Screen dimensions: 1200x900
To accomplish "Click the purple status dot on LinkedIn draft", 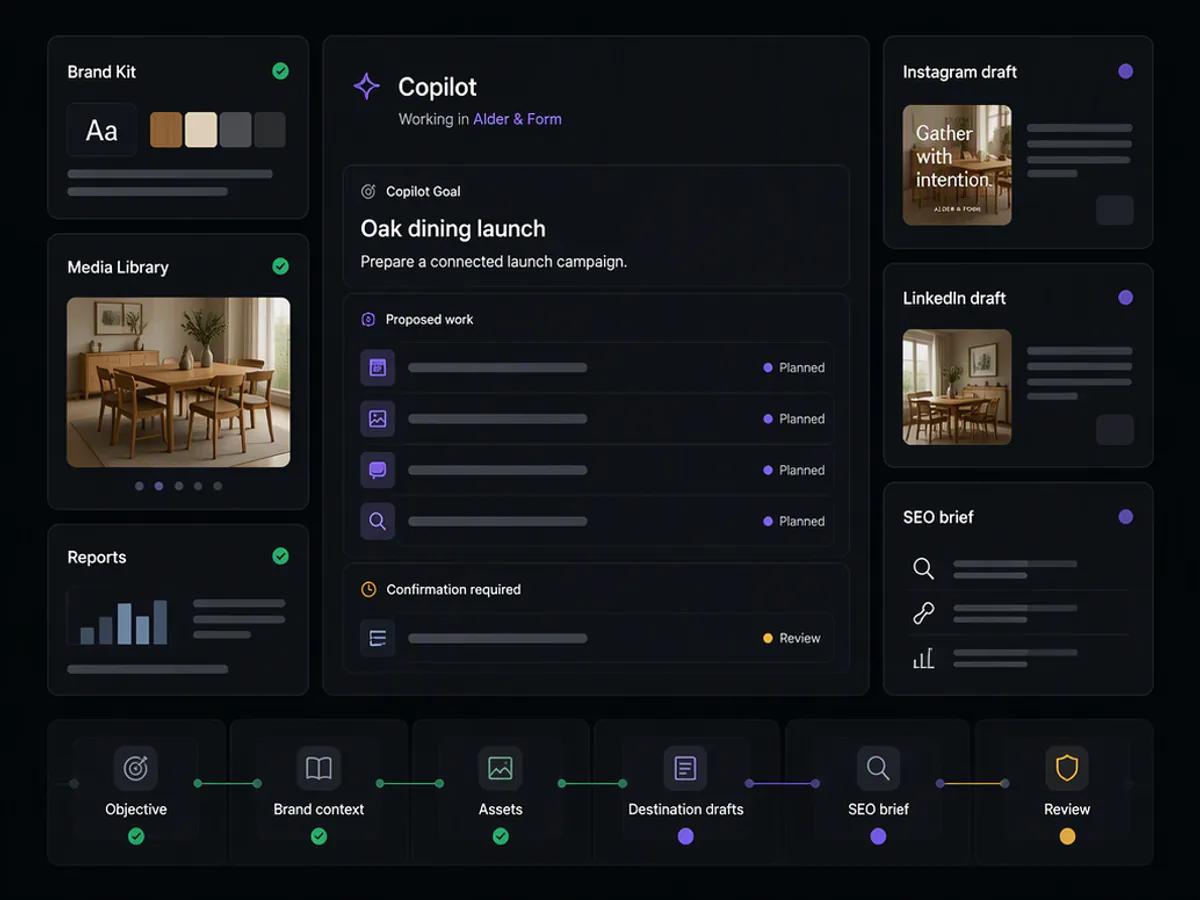I will click(1125, 297).
